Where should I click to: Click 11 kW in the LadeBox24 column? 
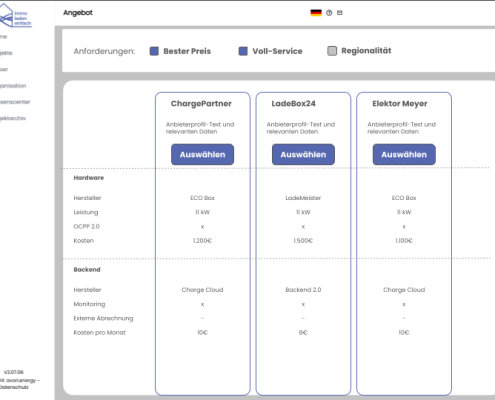click(x=303, y=212)
